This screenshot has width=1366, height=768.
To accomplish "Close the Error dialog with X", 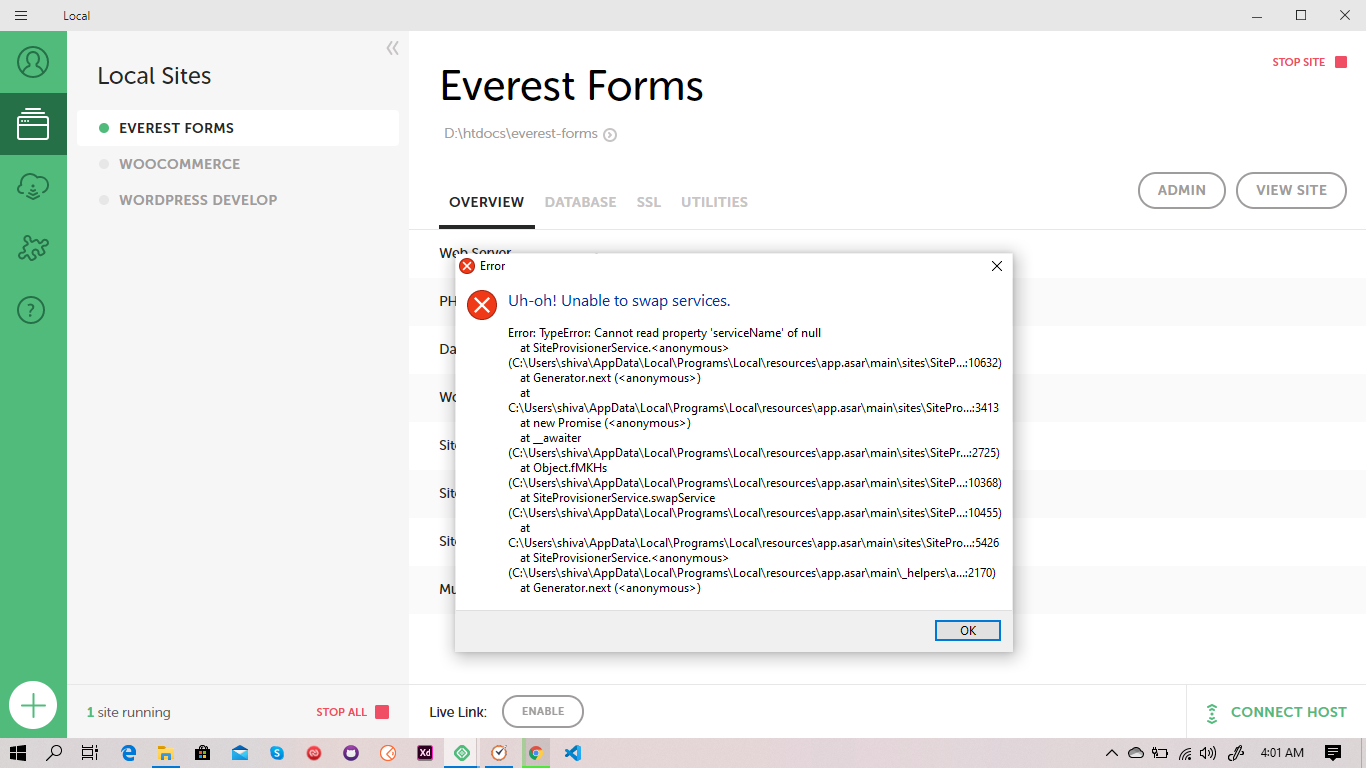I will 996,266.
